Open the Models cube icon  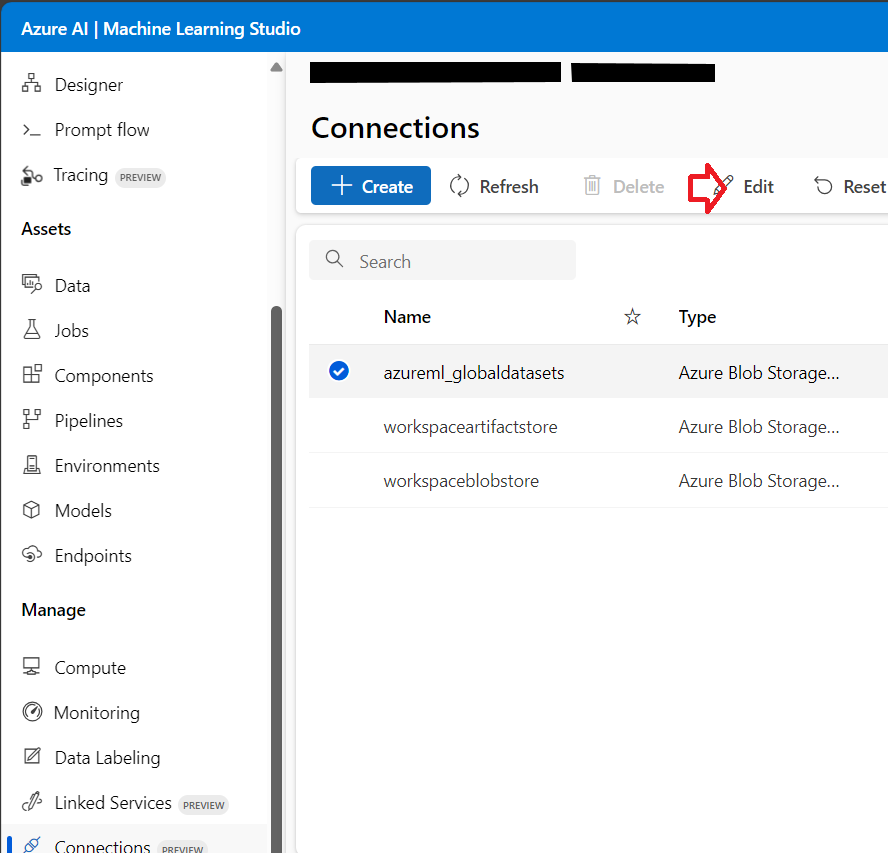[32, 510]
